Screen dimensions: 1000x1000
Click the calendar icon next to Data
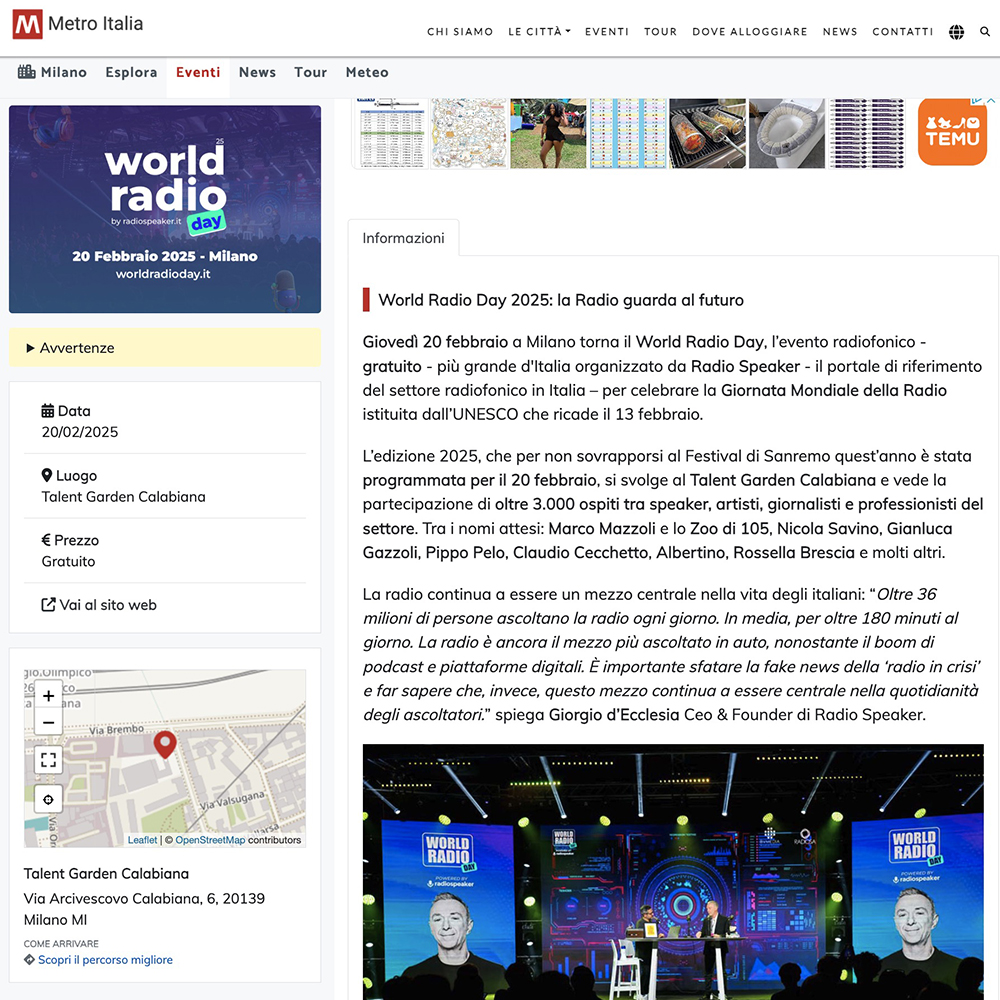(48, 411)
